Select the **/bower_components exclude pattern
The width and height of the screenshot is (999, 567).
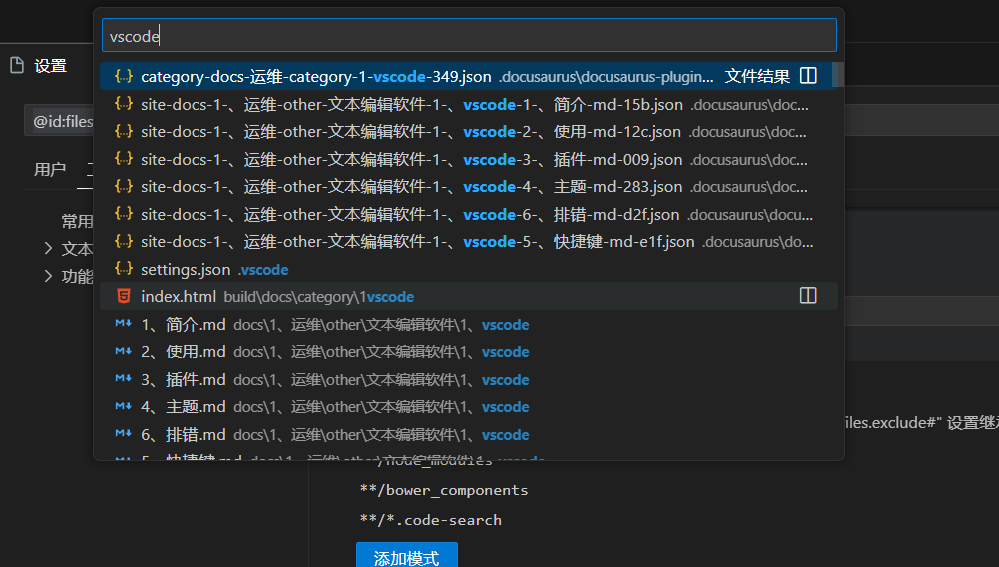coord(444,491)
